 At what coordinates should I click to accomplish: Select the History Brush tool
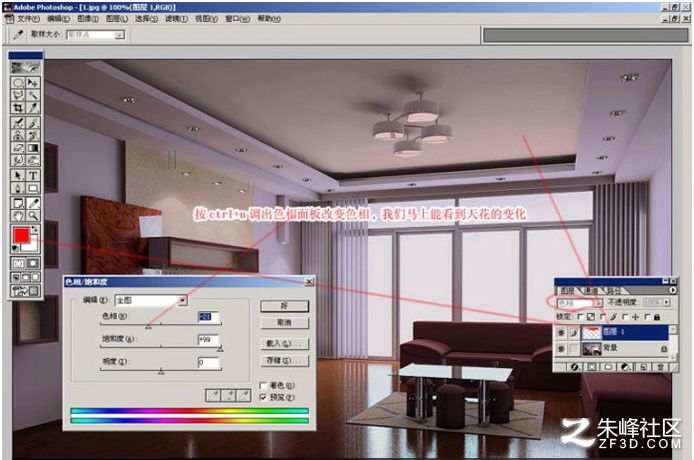click(x=33, y=135)
